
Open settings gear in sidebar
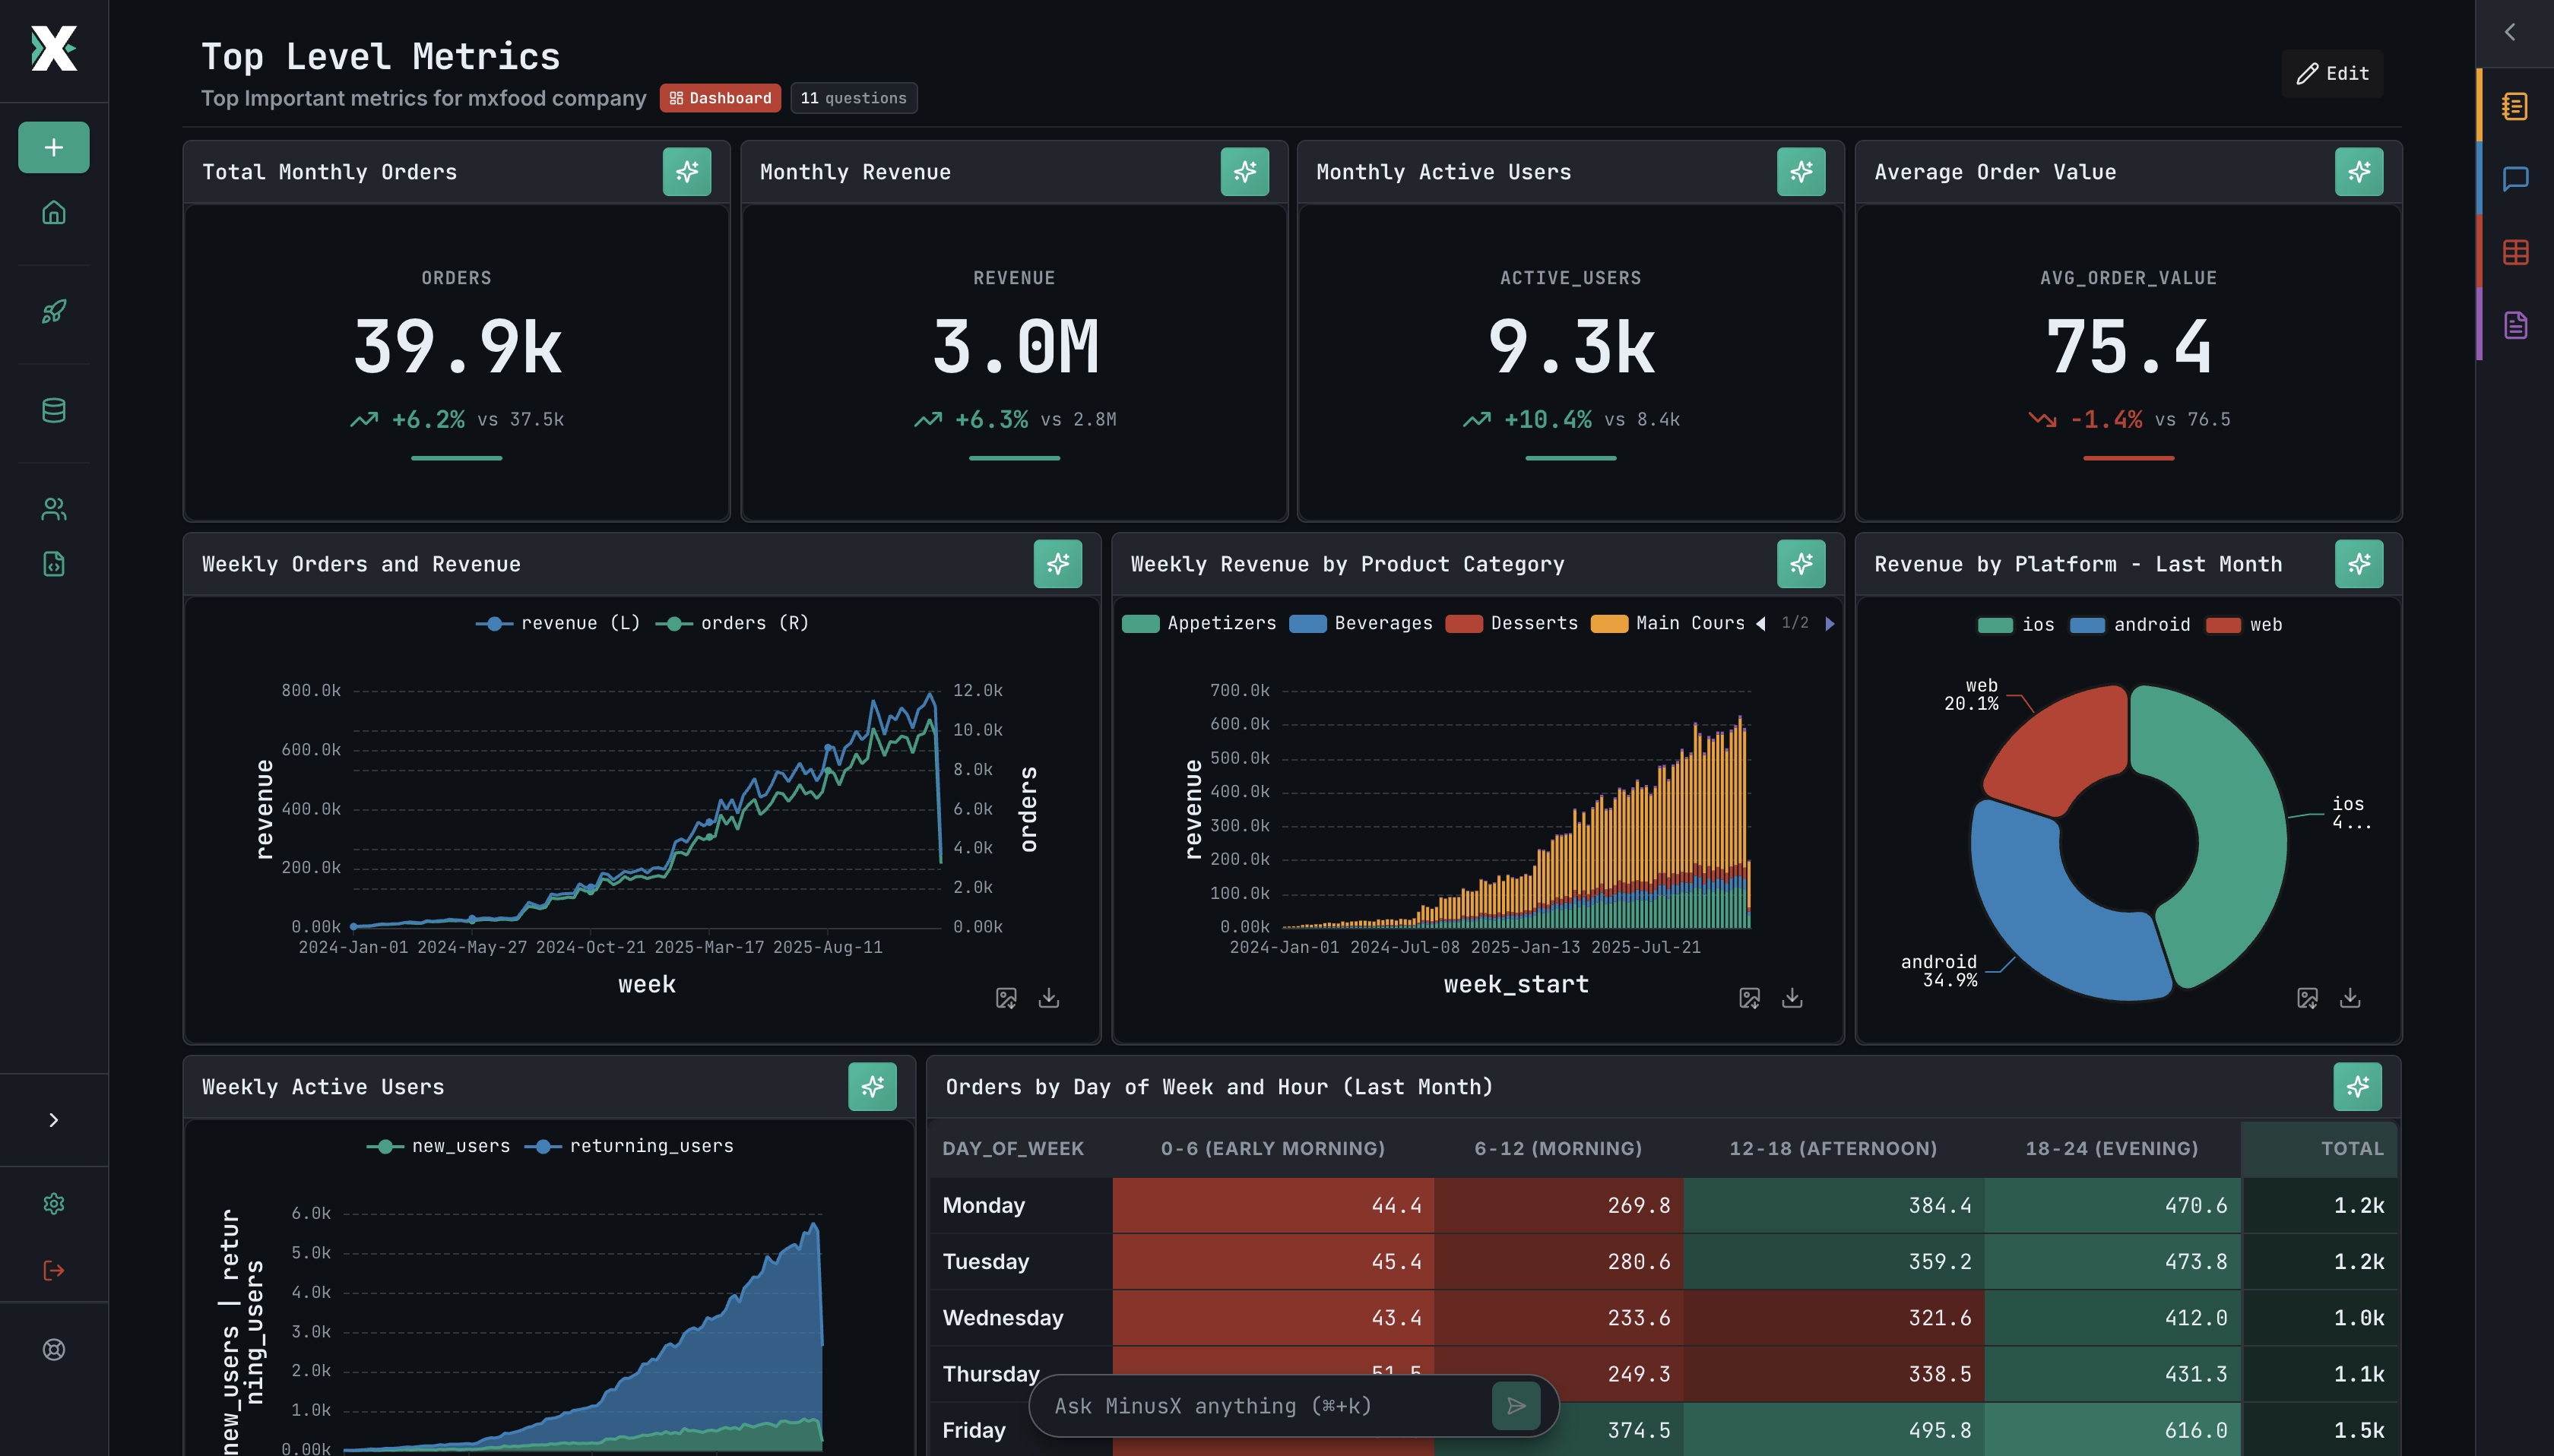click(x=54, y=1204)
